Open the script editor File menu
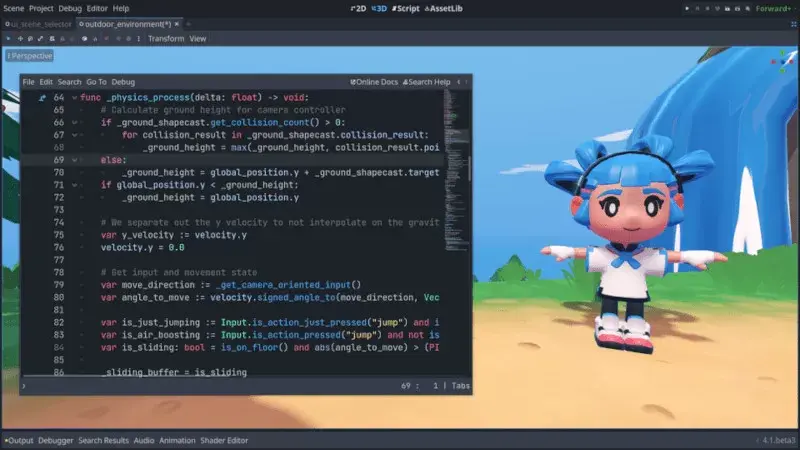800x450 pixels. [29, 82]
